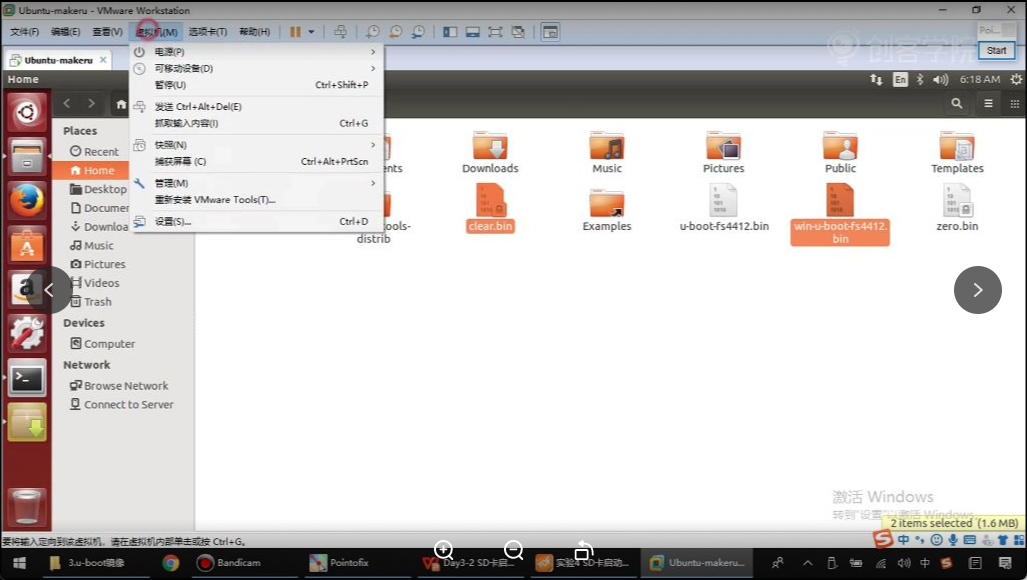Open the Ubuntu session gear menu
Image resolution: width=1027 pixels, height=580 pixels.
tap(1016, 79)
